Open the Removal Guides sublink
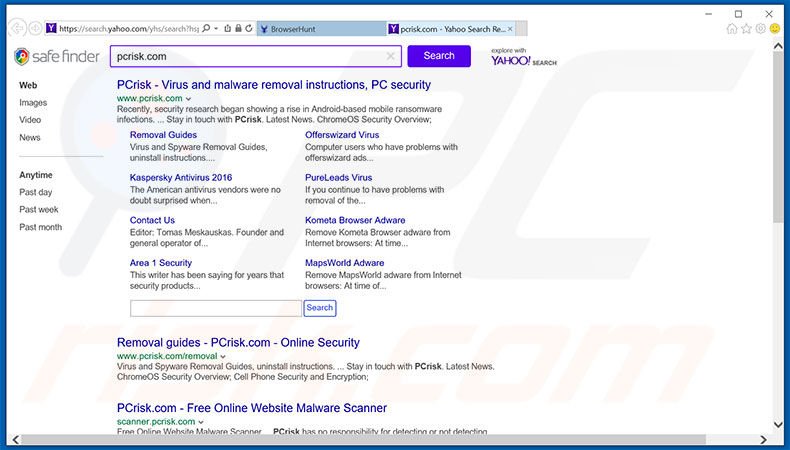The width and height of the screenshot is (790, 450). coord(163,135)
